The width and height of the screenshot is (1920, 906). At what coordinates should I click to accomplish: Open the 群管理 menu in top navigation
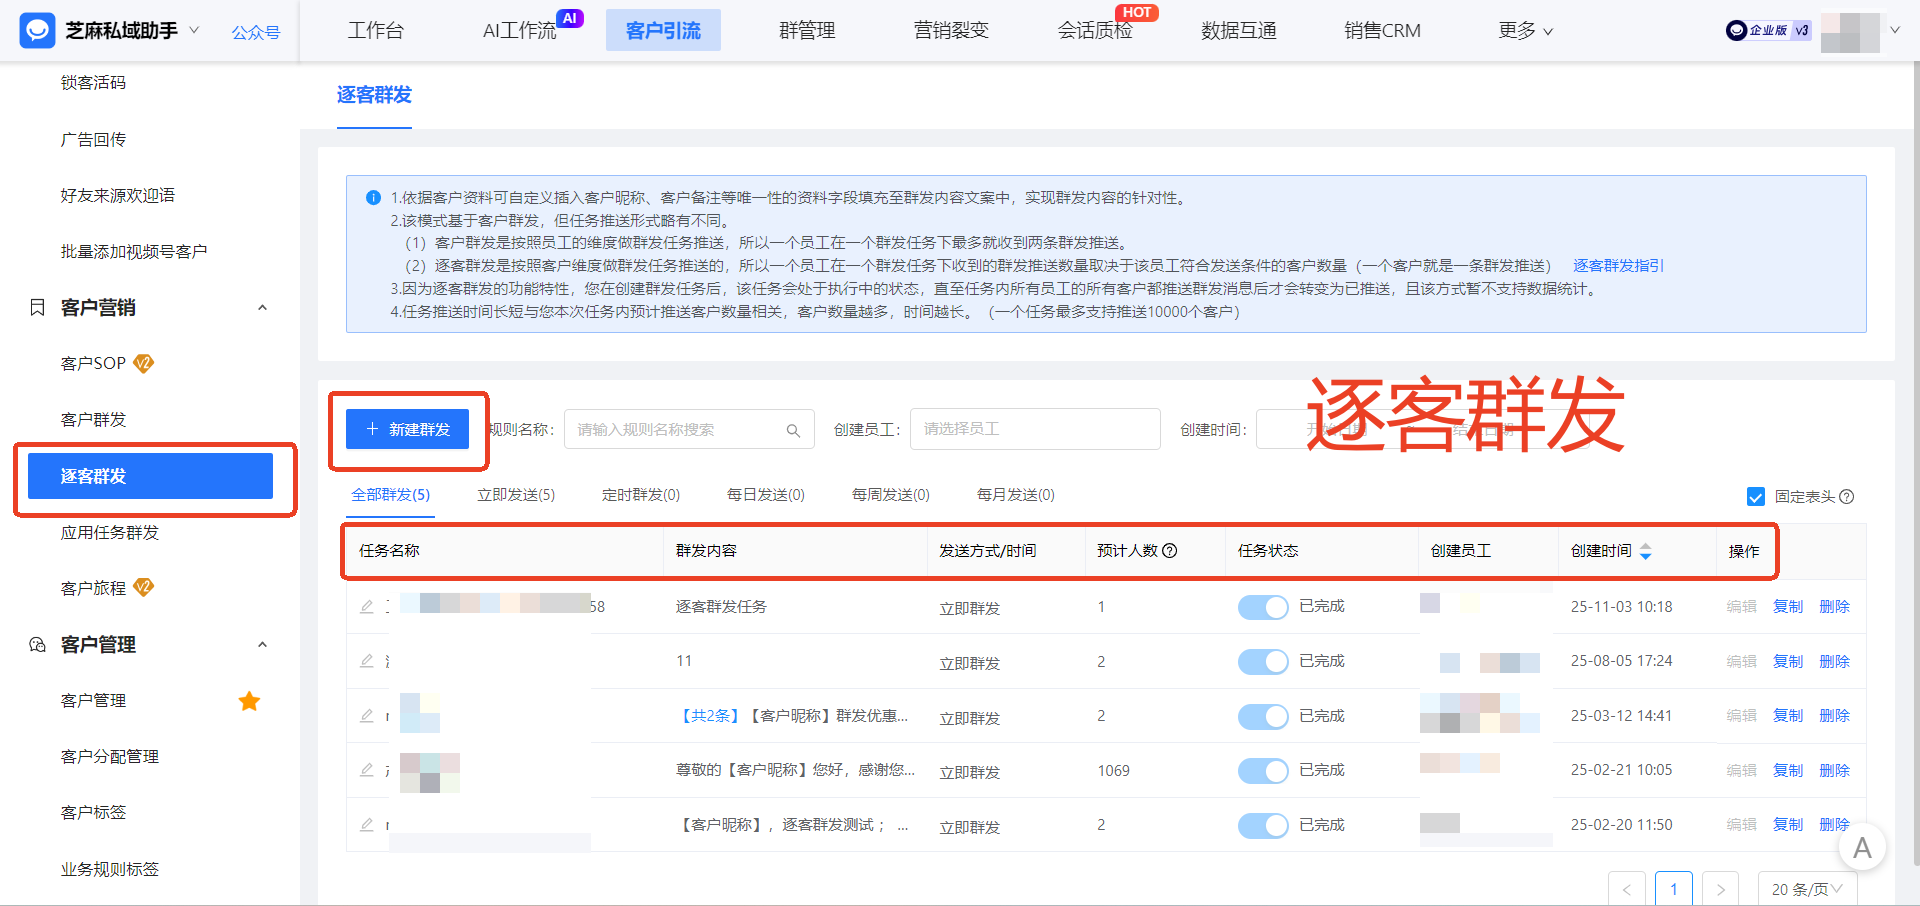tap(807, 30)
